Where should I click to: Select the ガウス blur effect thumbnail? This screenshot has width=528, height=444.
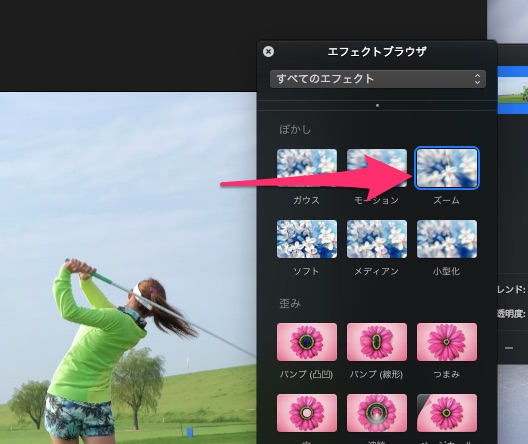(307, 168)
